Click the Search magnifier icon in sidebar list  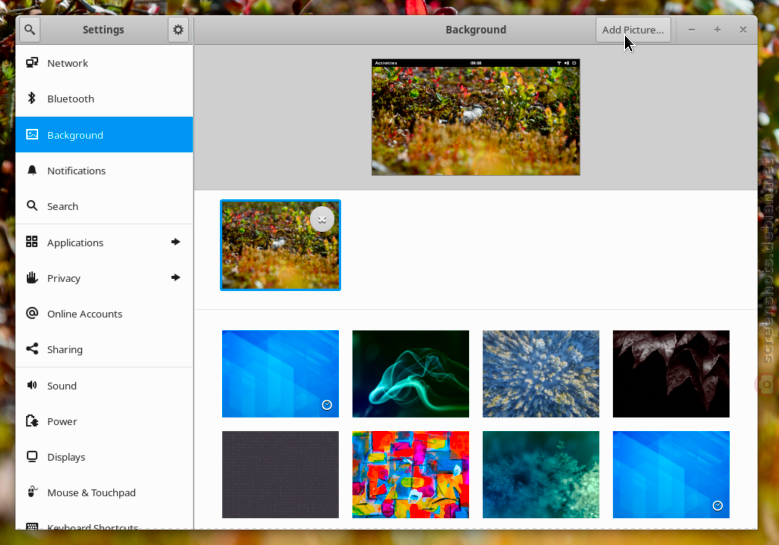point(32,206)
